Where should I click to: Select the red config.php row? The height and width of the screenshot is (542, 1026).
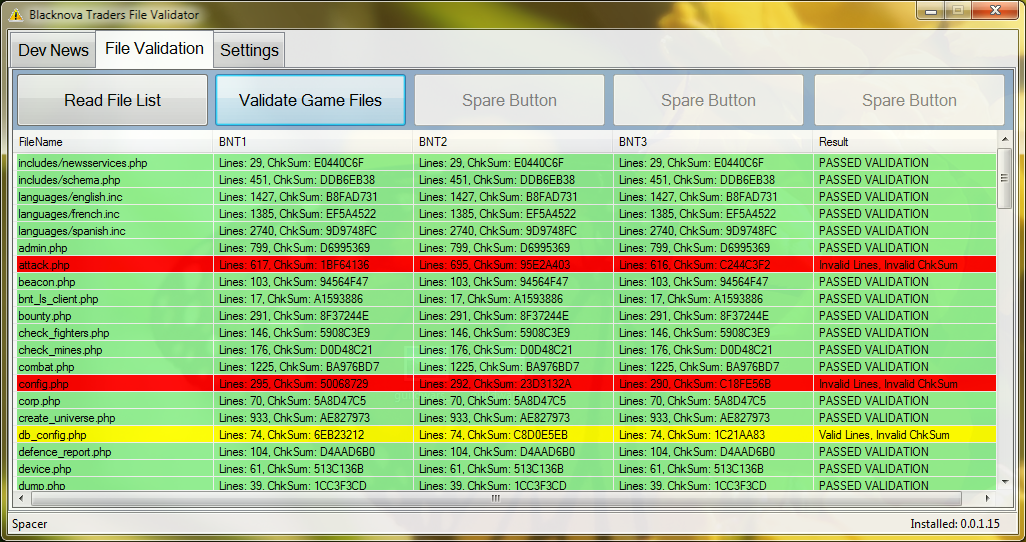(x=505, y=384)
